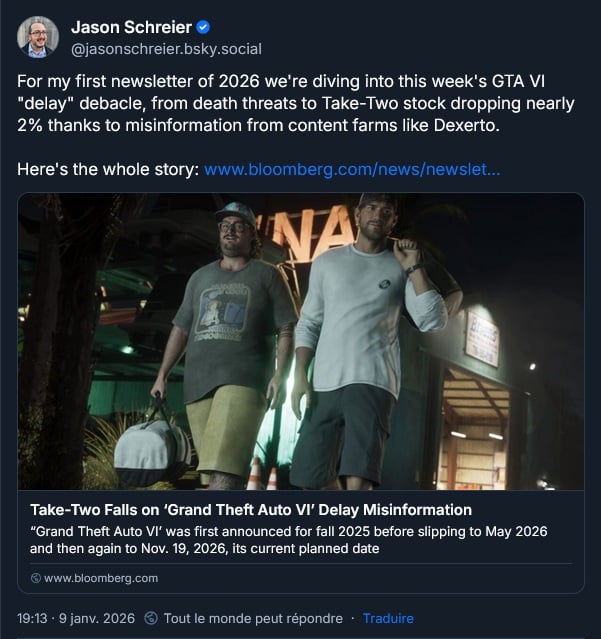Click the 9 janv. 2026 date
601x639 pixels.
98,618
